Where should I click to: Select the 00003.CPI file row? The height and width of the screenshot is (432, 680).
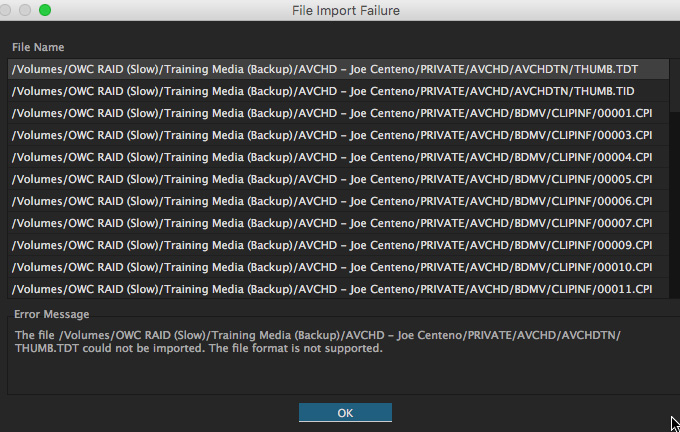338,135
